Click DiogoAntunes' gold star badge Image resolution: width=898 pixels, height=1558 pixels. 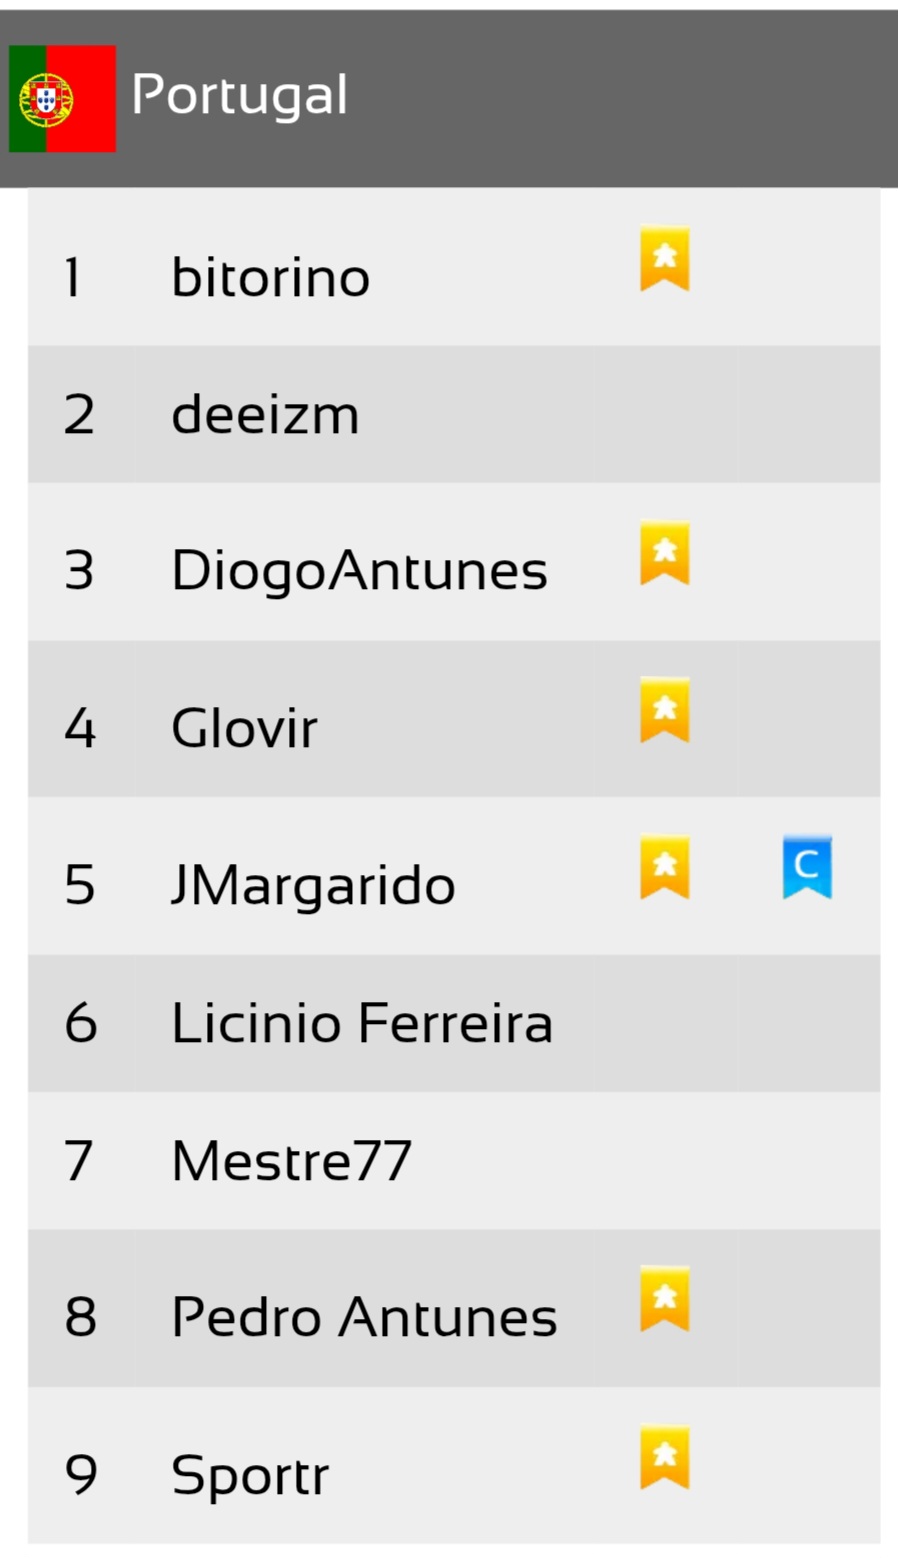point(665,553)
